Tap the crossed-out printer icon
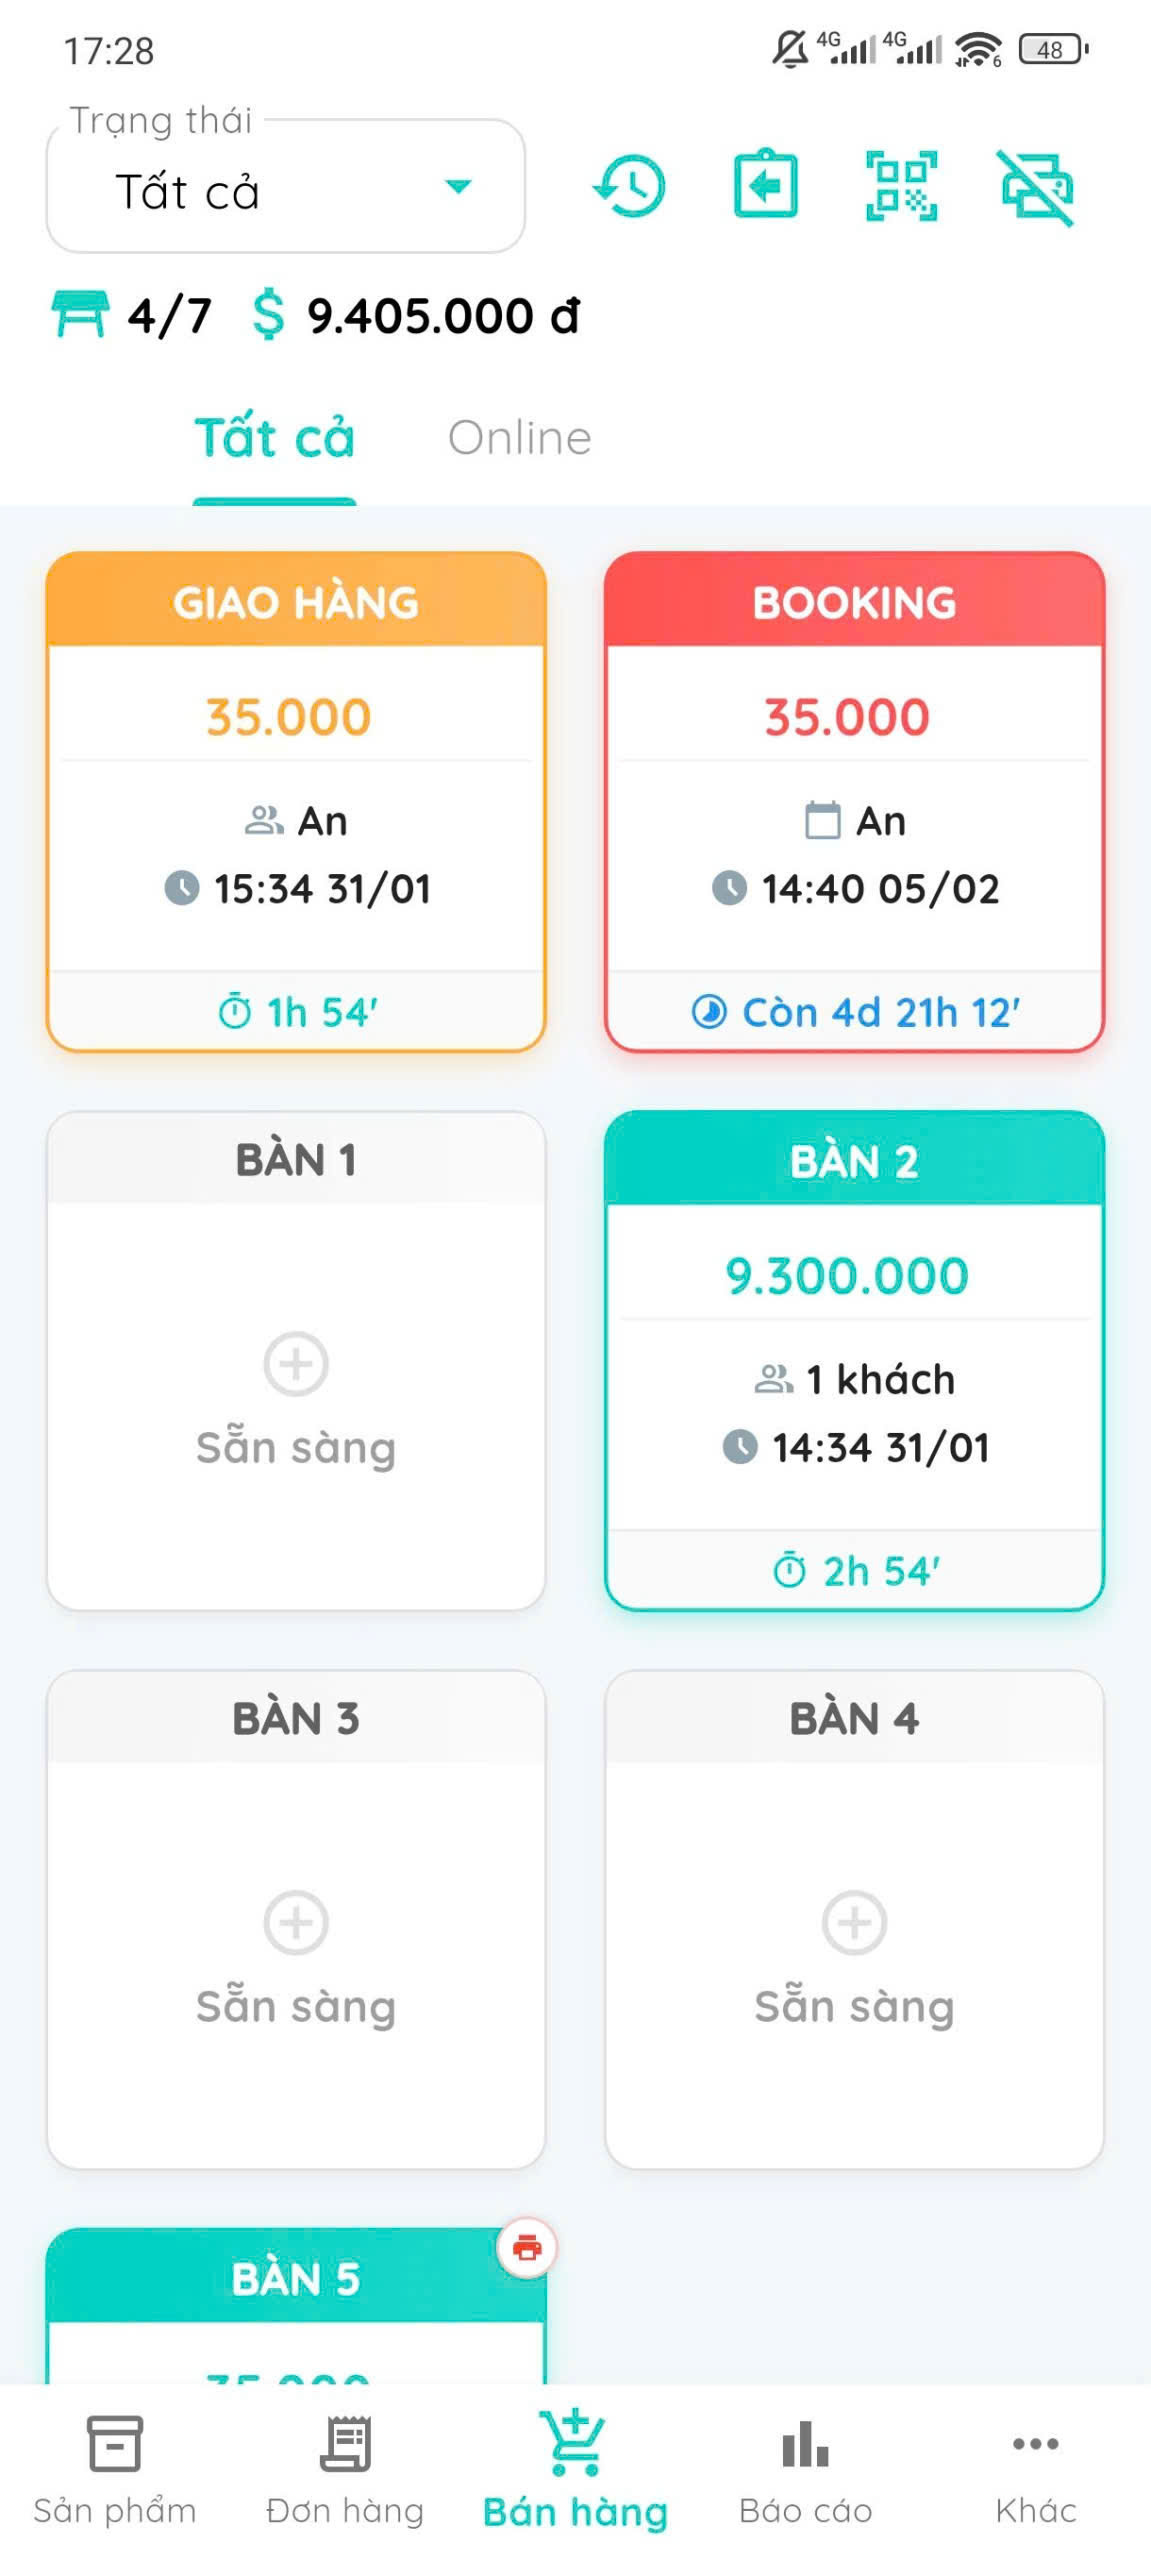This screenshot has width=1151, height=2560. 1037,187
